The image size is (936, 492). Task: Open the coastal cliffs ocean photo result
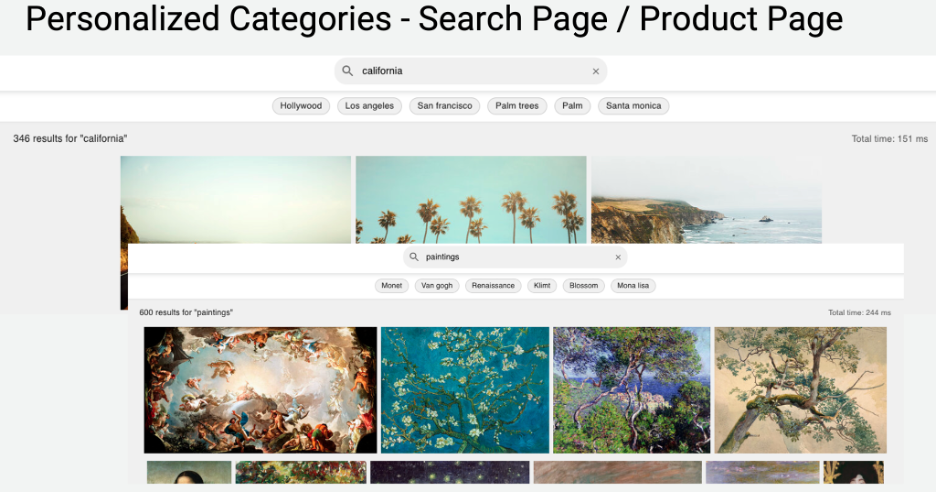click(706, 199)
